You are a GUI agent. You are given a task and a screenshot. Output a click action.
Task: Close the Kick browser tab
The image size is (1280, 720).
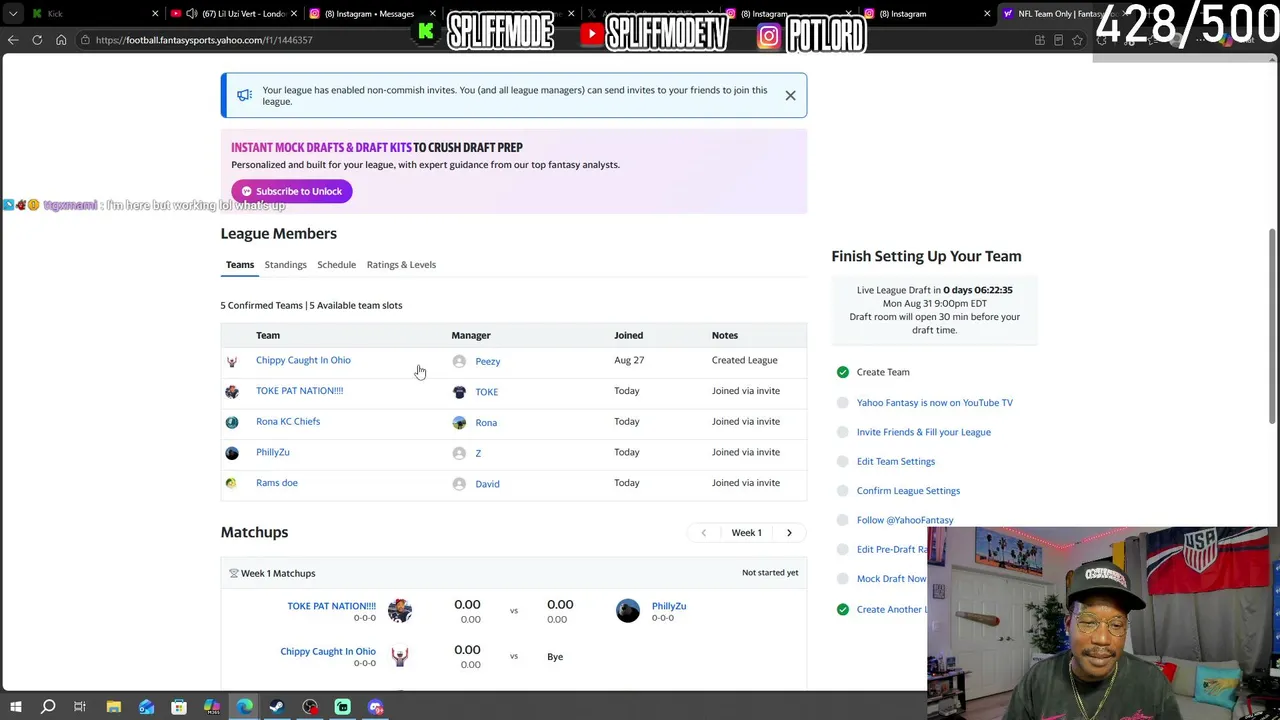pyautogui.click(x=155, y=14)
